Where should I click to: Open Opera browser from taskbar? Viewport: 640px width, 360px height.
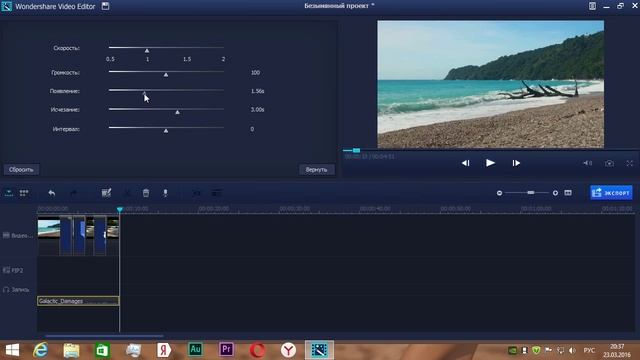(257, 350)
